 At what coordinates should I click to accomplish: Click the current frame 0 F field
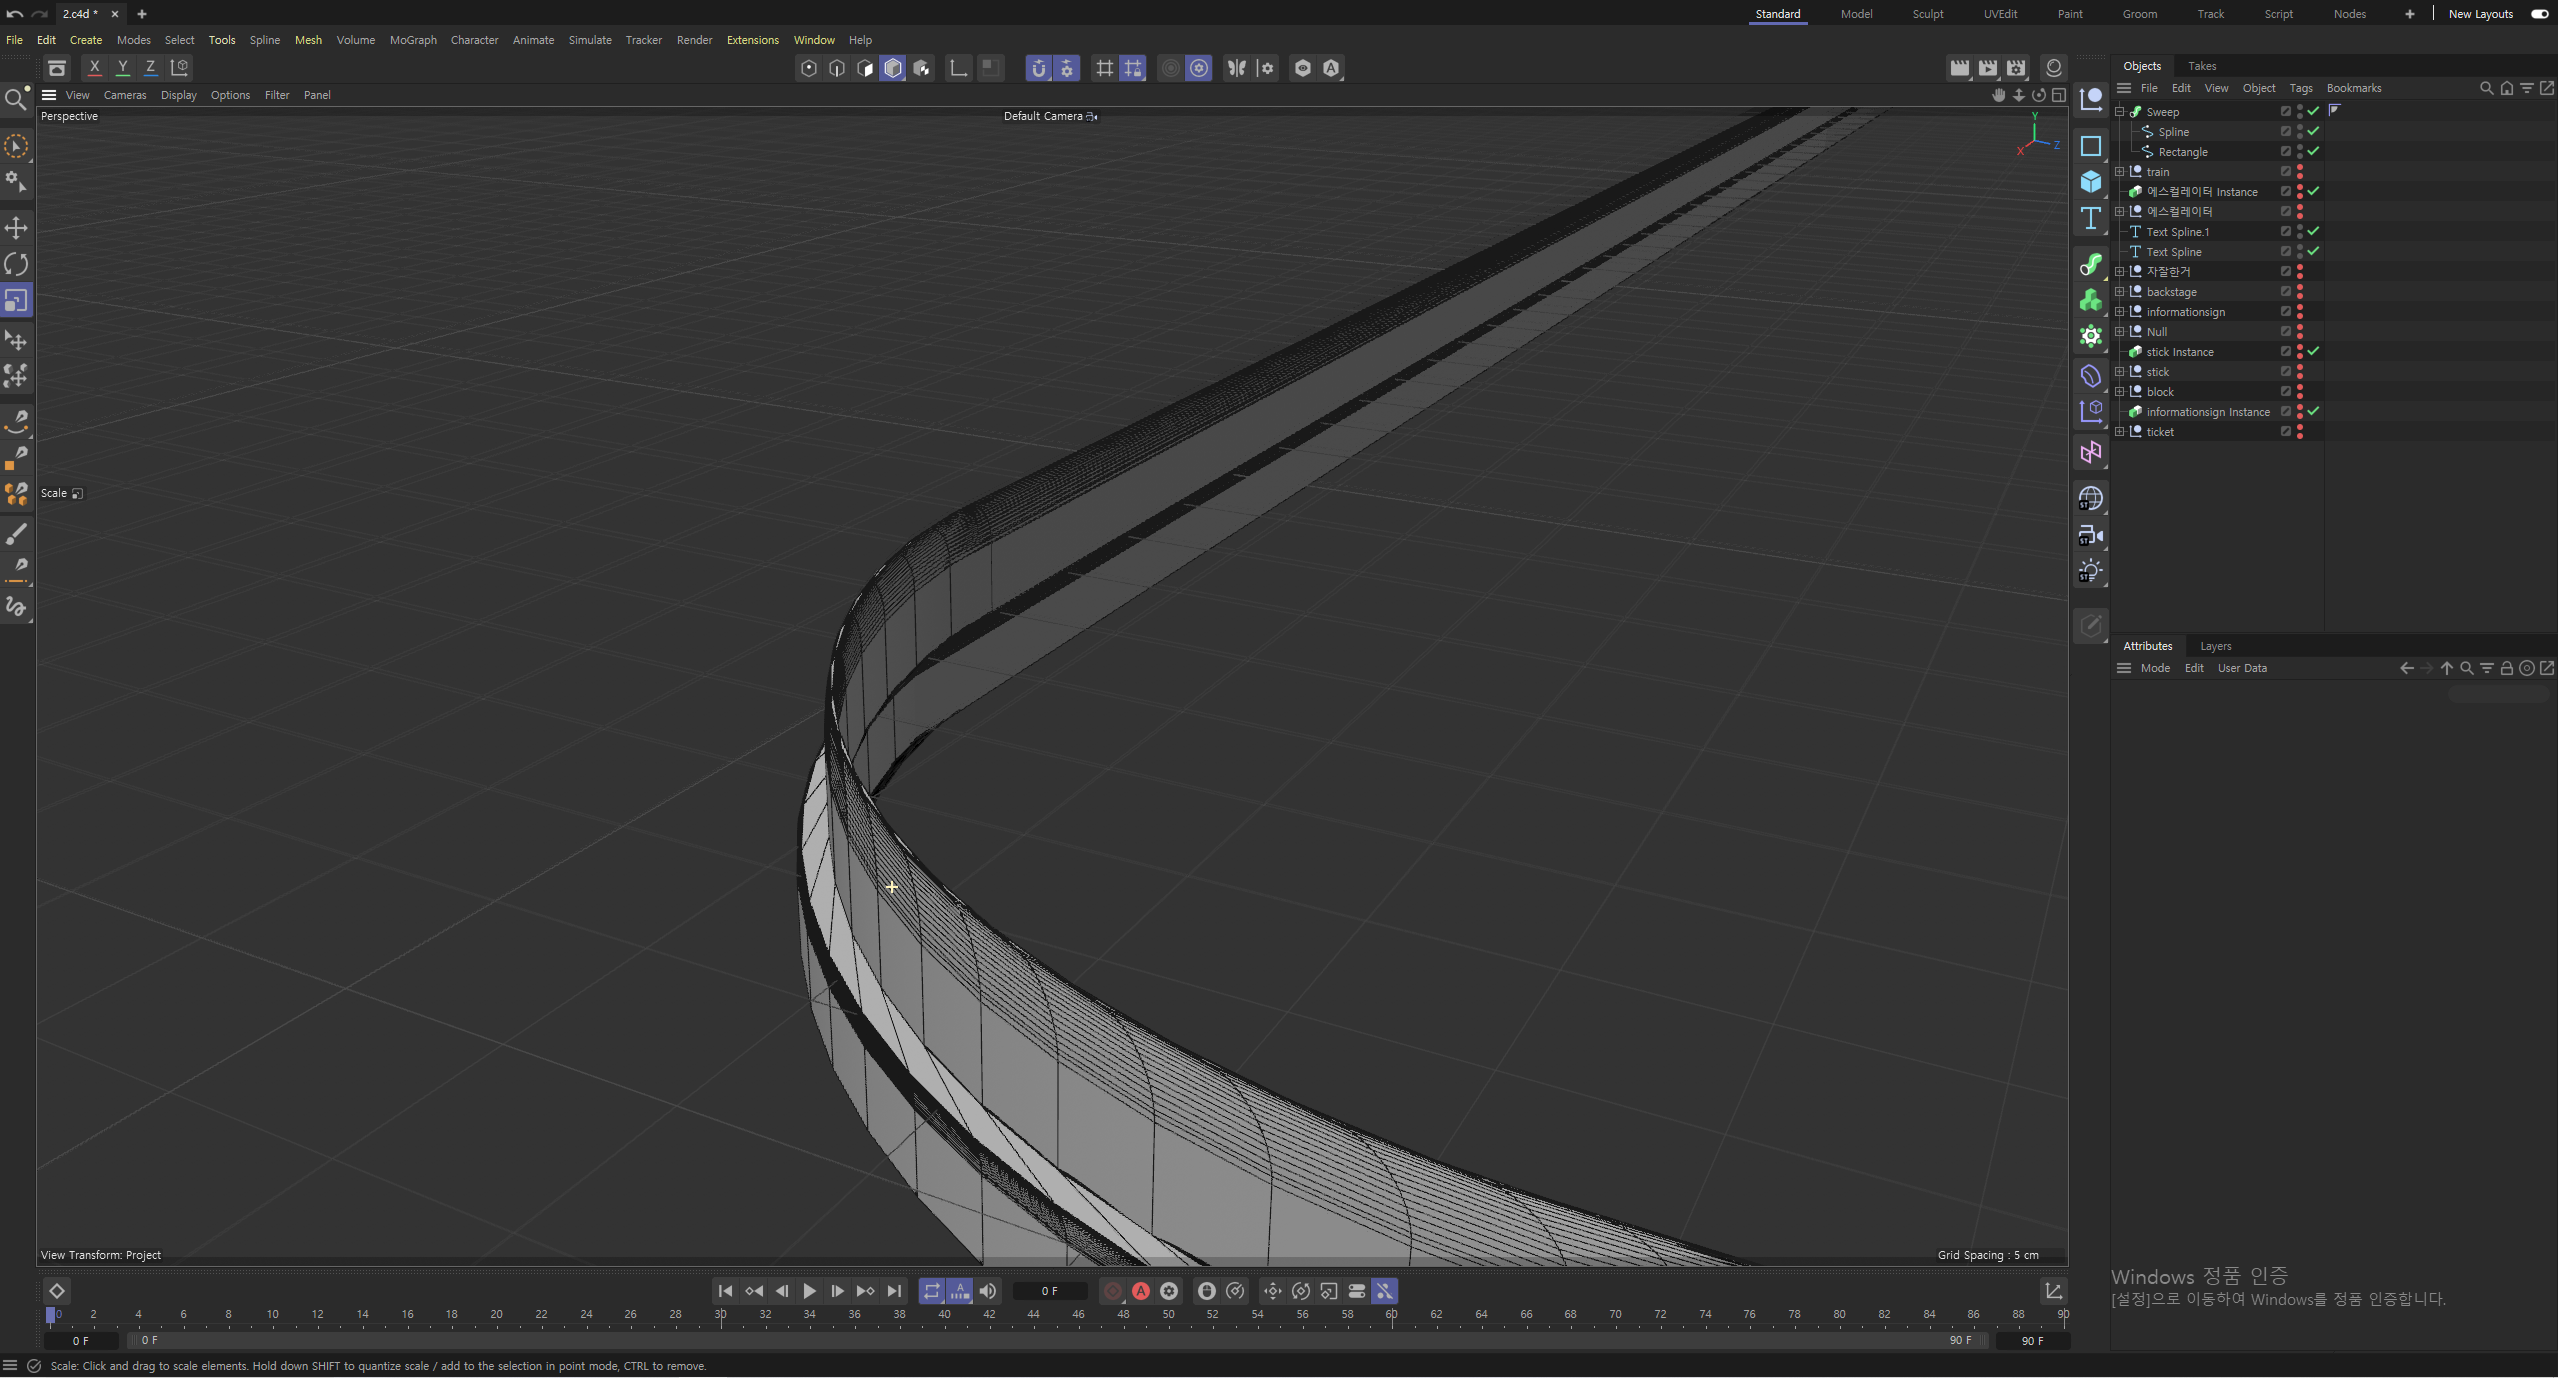pyautogui.click(x=1049, y=1291)
